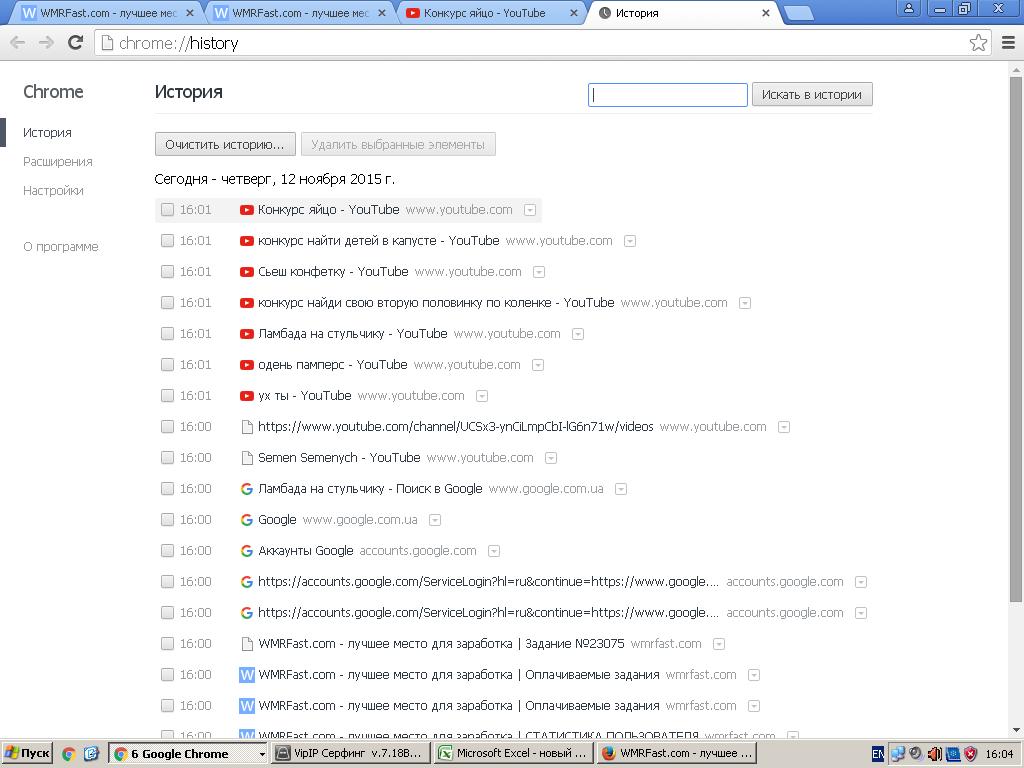1024x768 pixels.
Task: Open the Задание №23075 WMRFast link
Action: pyautogui.click(x=441, y=644)
